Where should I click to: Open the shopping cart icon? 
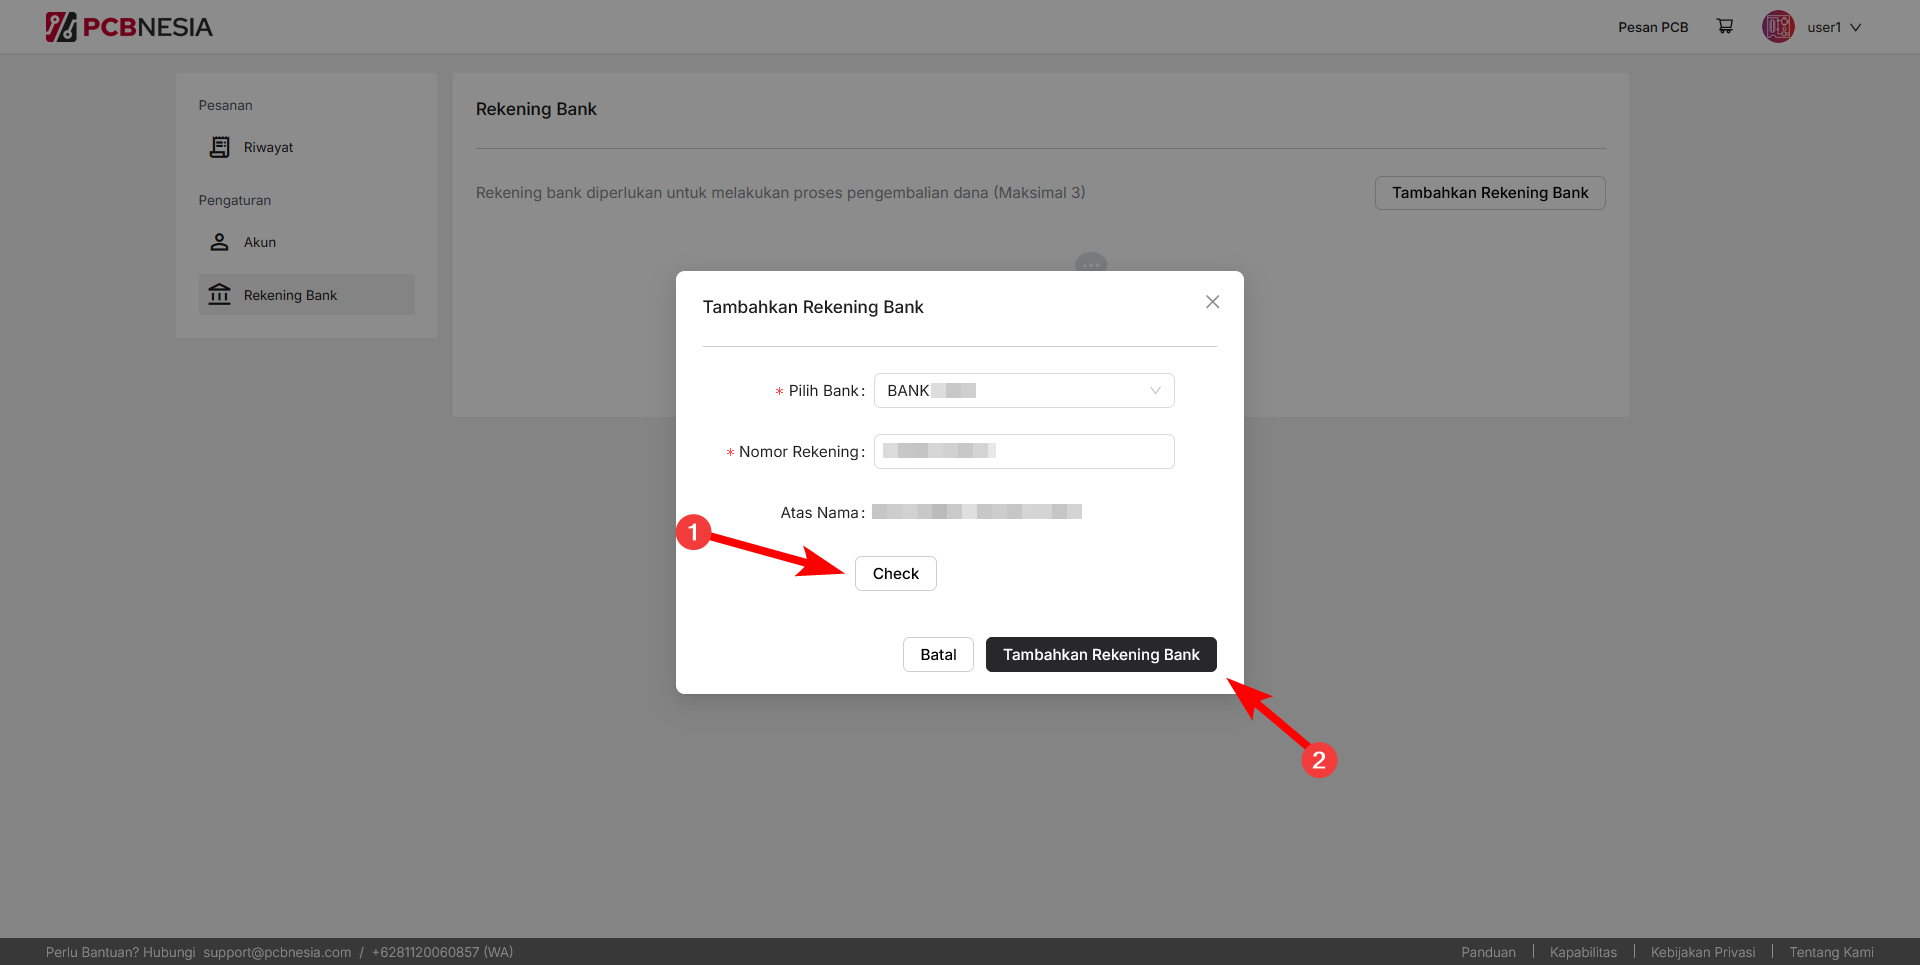1725,27
